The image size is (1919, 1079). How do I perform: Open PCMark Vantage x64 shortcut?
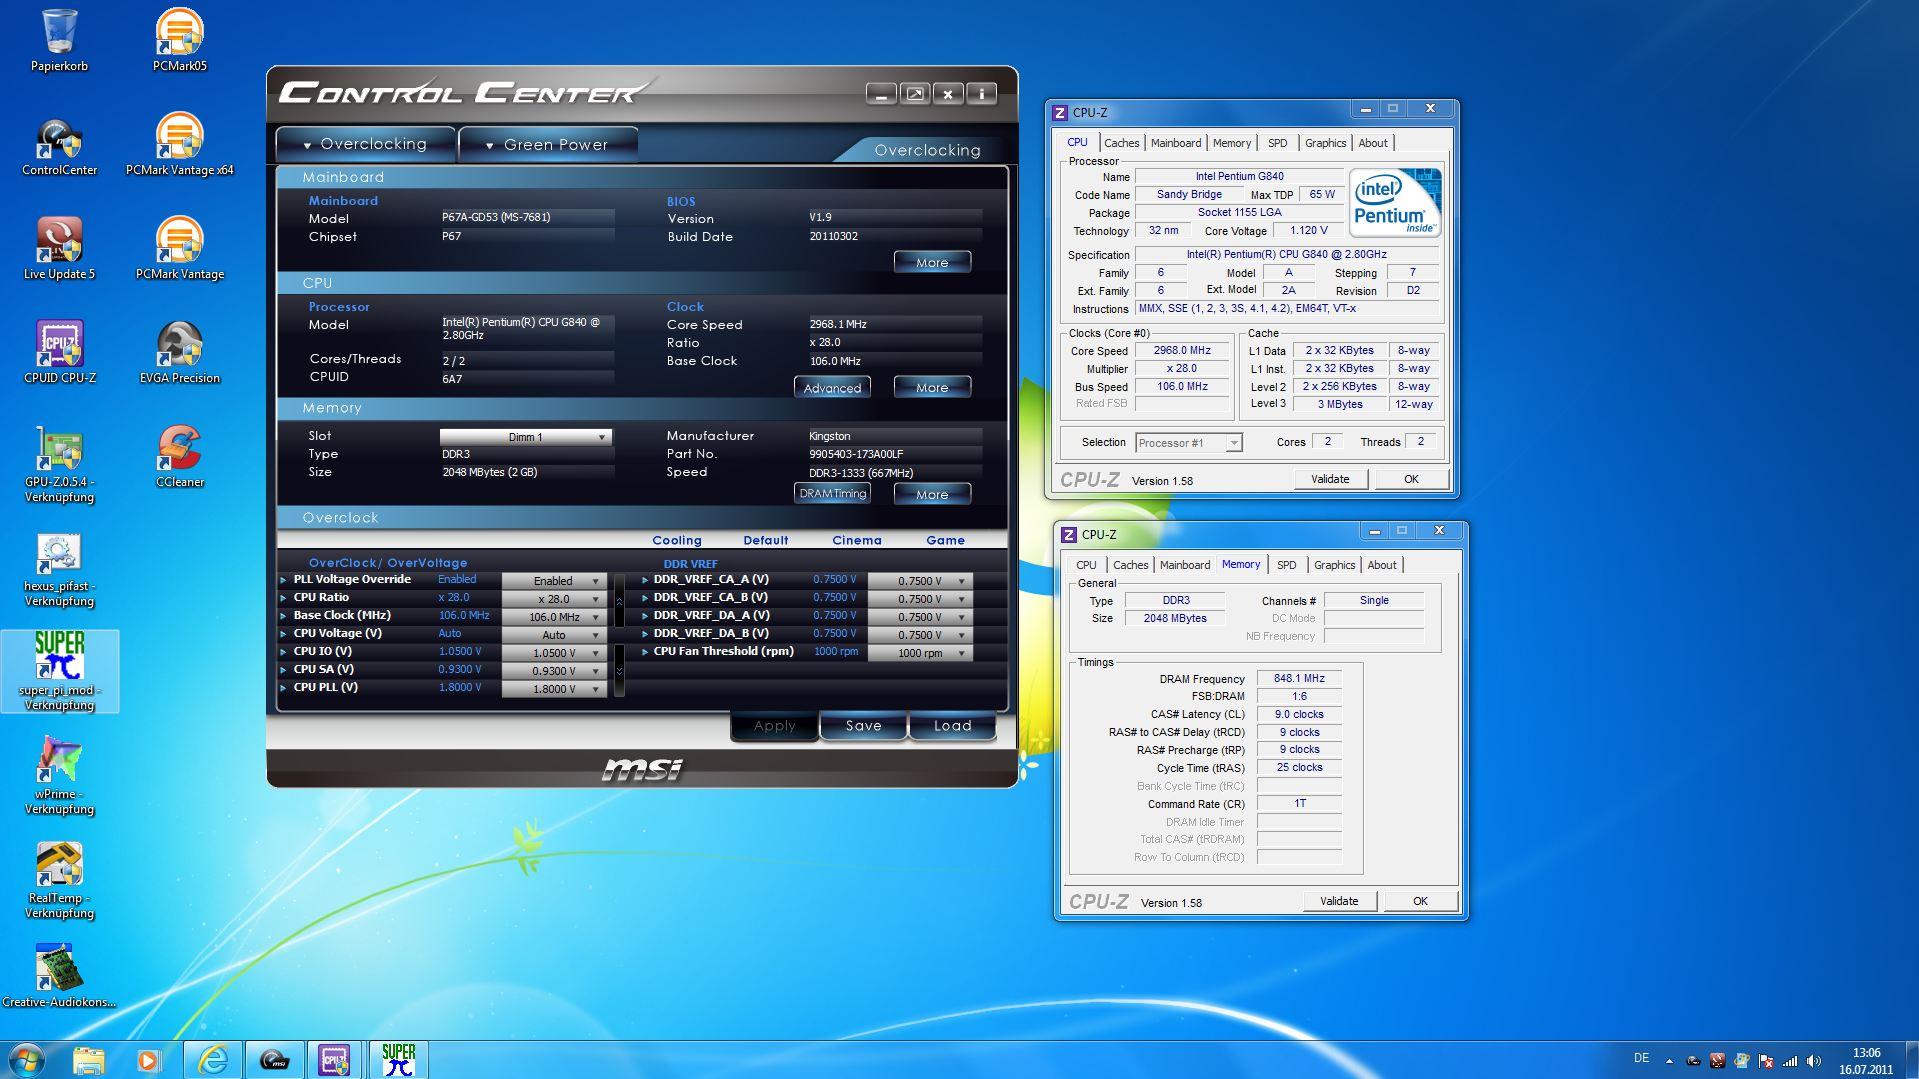point(179,145)
